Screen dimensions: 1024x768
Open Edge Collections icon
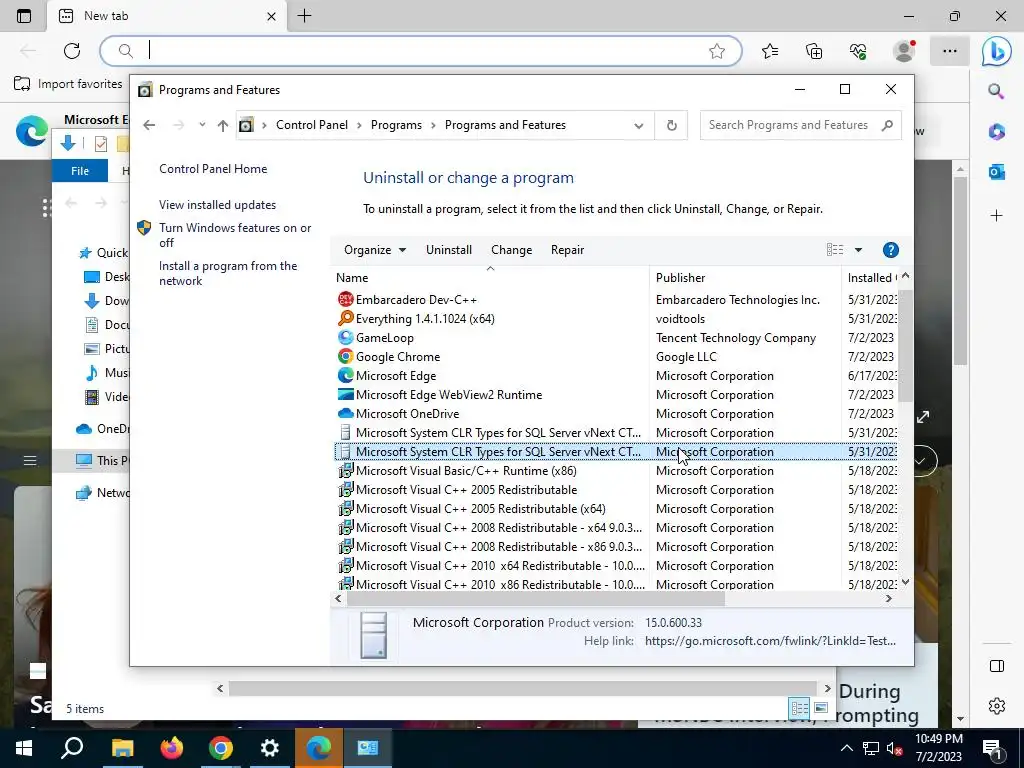814,51
